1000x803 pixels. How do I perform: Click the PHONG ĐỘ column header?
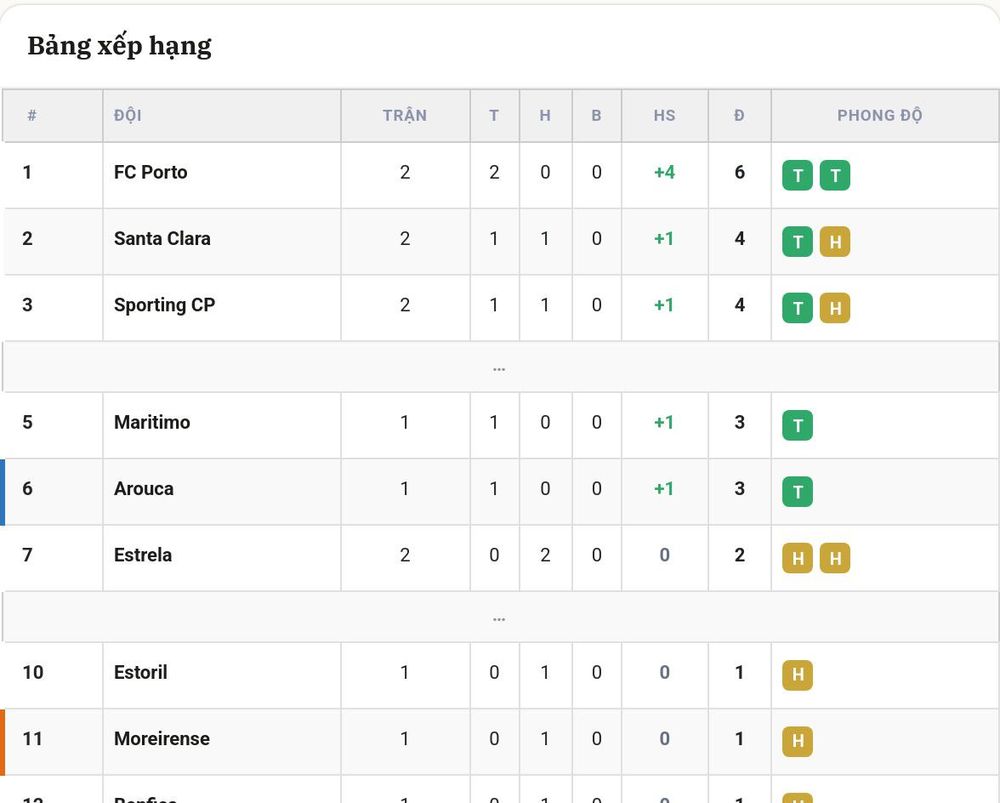879,115
